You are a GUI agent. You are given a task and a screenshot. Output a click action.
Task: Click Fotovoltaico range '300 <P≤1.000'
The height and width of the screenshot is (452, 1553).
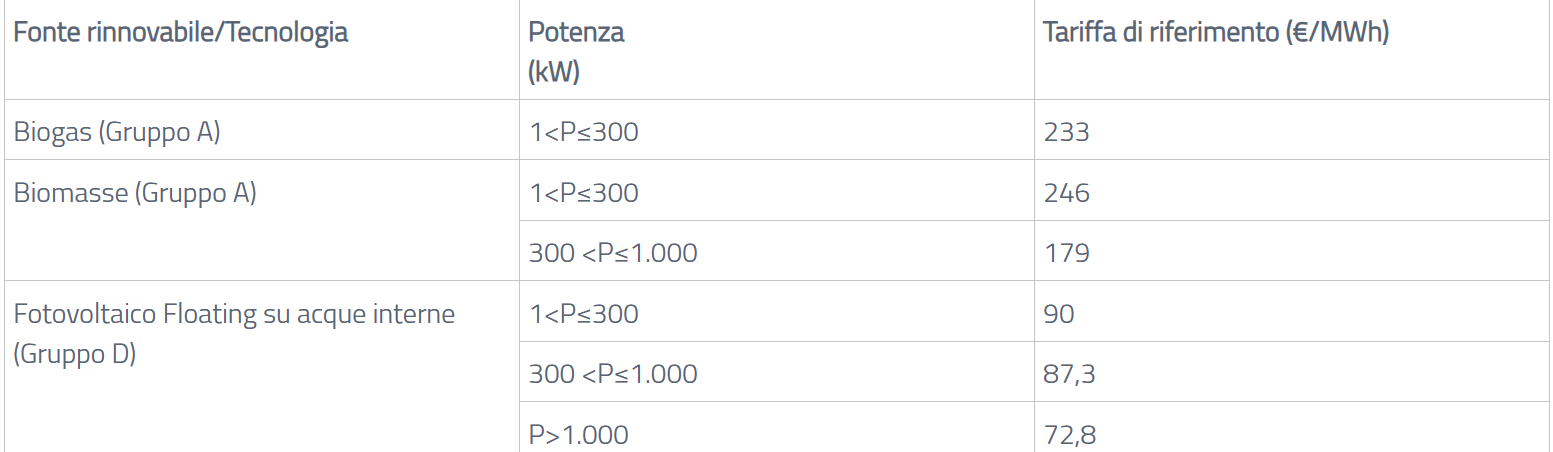coord(613,374)
